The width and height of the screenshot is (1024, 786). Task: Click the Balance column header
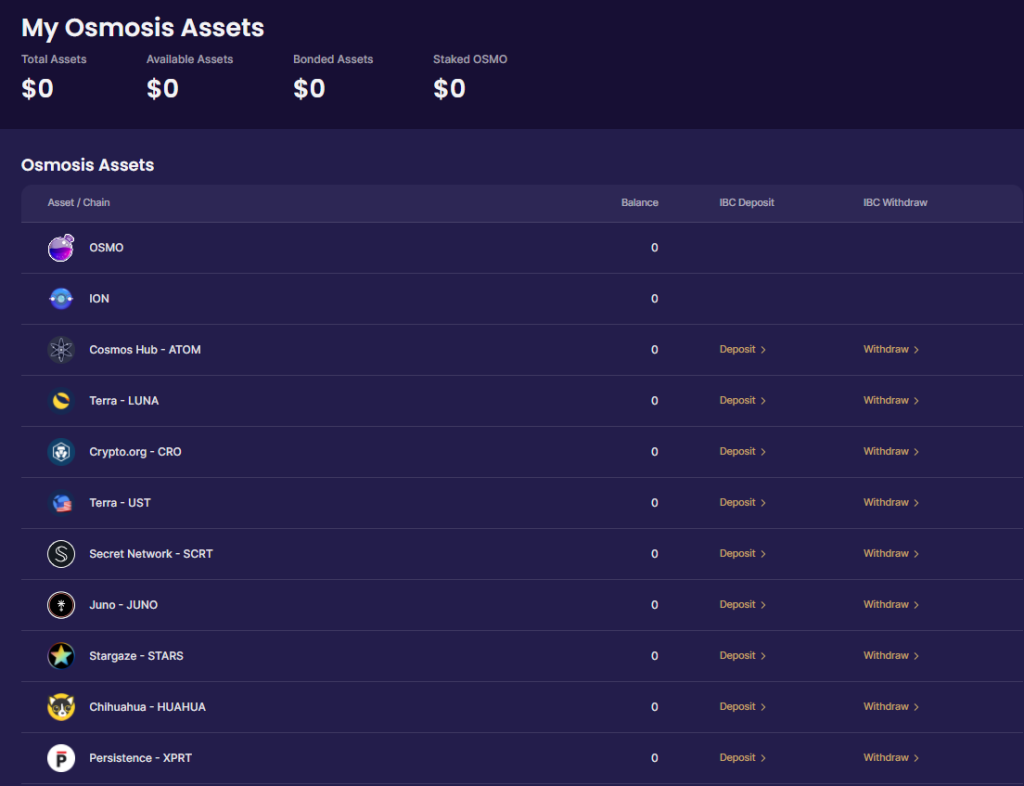639,202
